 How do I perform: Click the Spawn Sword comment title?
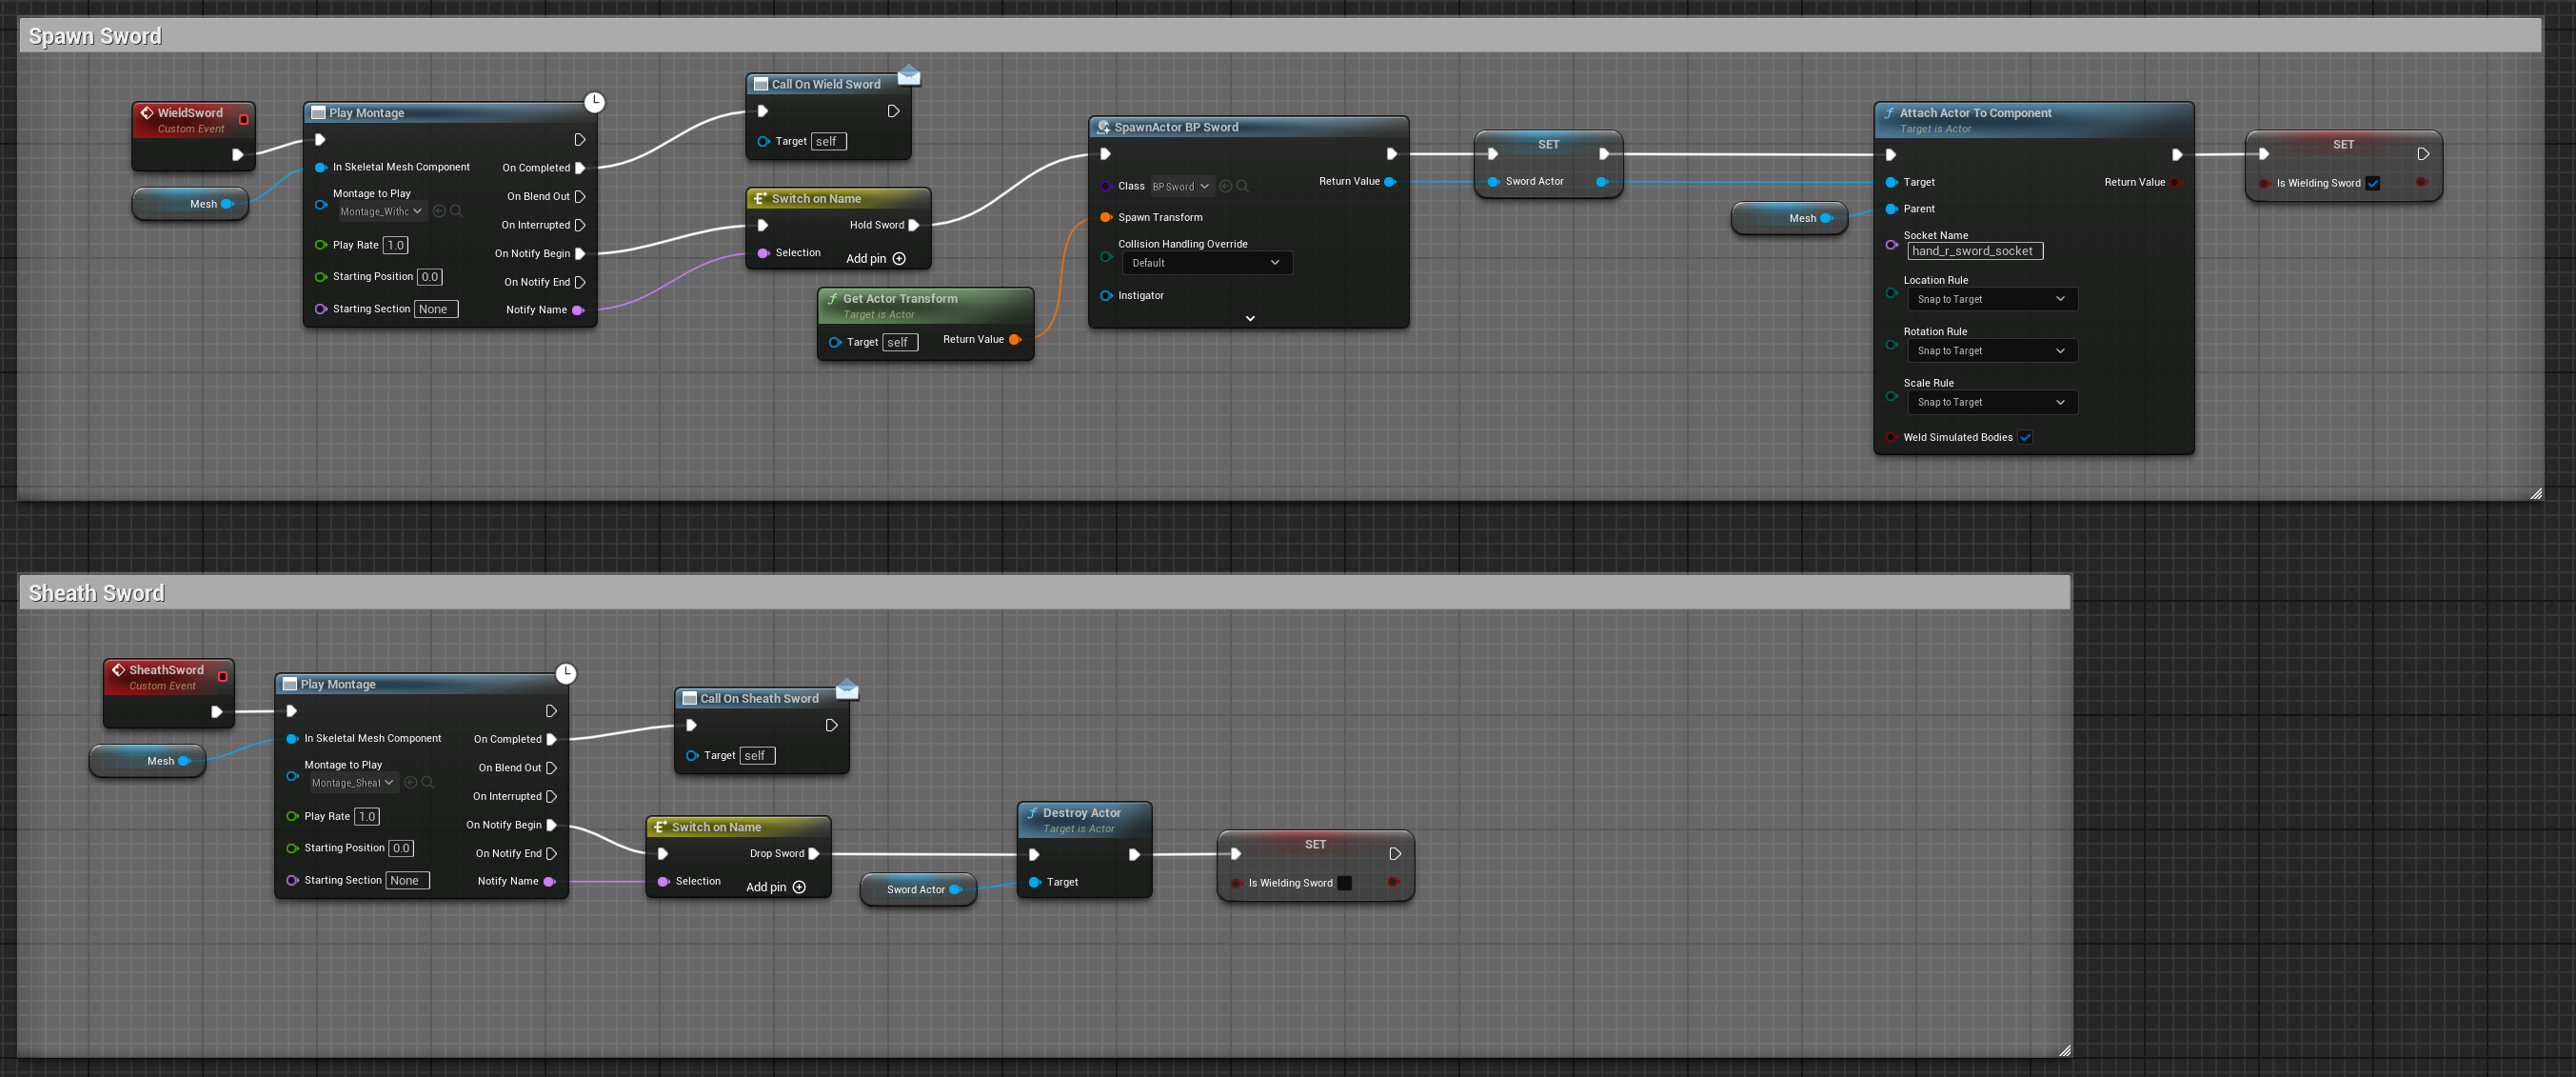coord(95,36)
